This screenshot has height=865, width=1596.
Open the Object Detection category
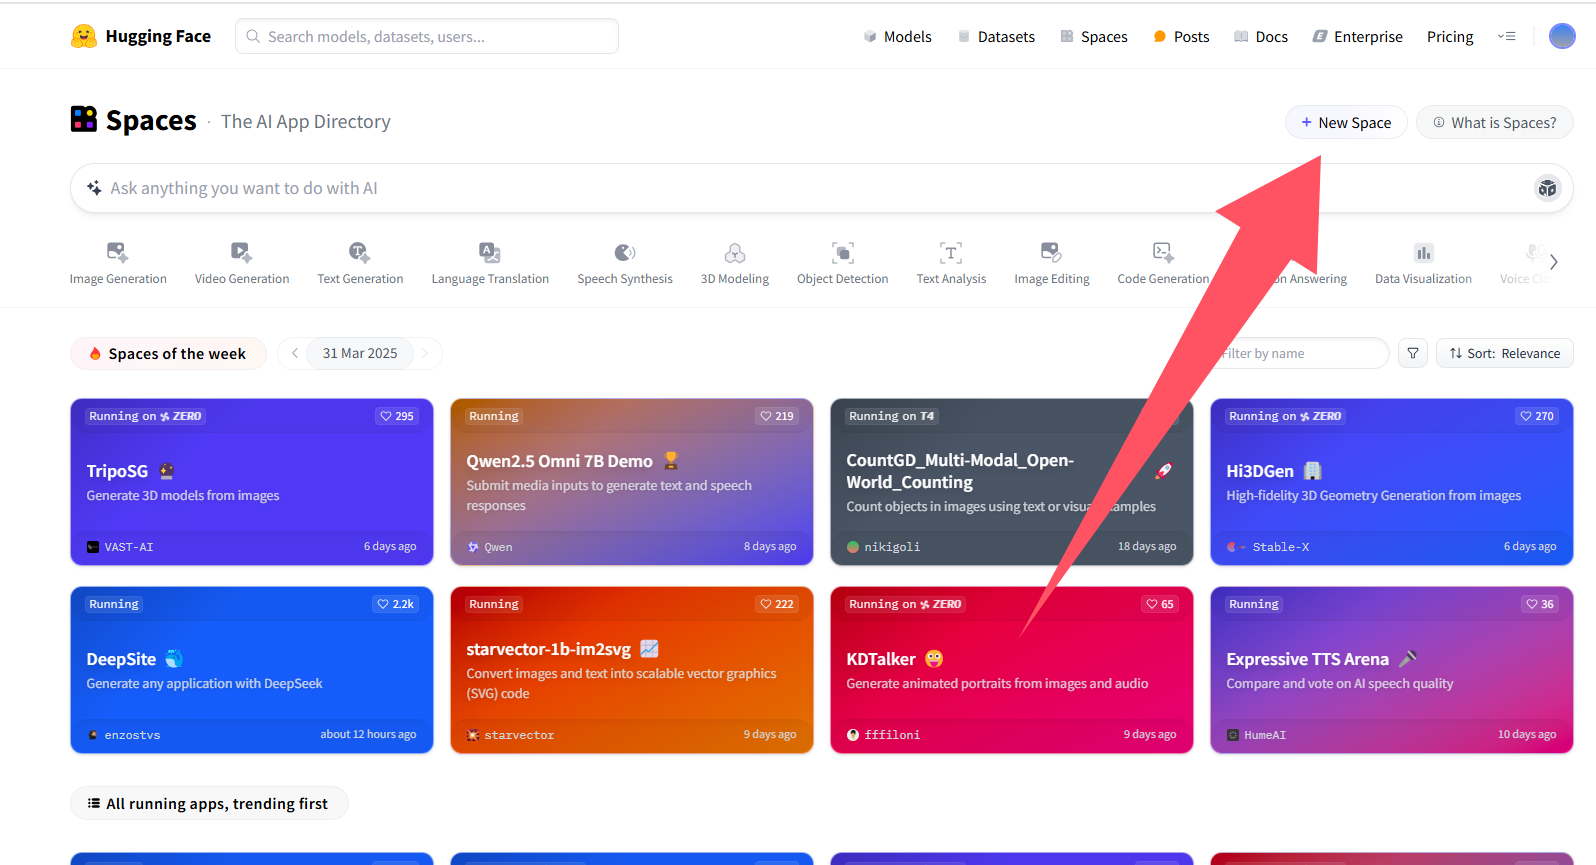843,263
